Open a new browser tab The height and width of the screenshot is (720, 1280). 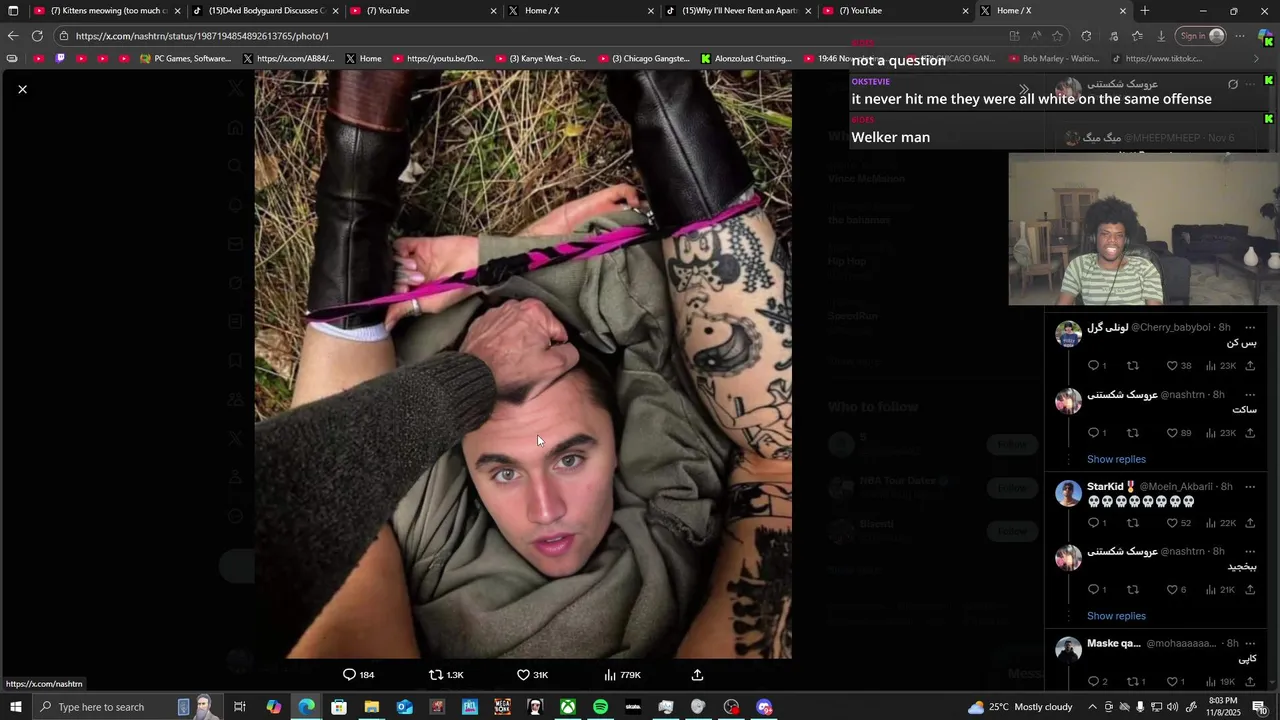1145,11
